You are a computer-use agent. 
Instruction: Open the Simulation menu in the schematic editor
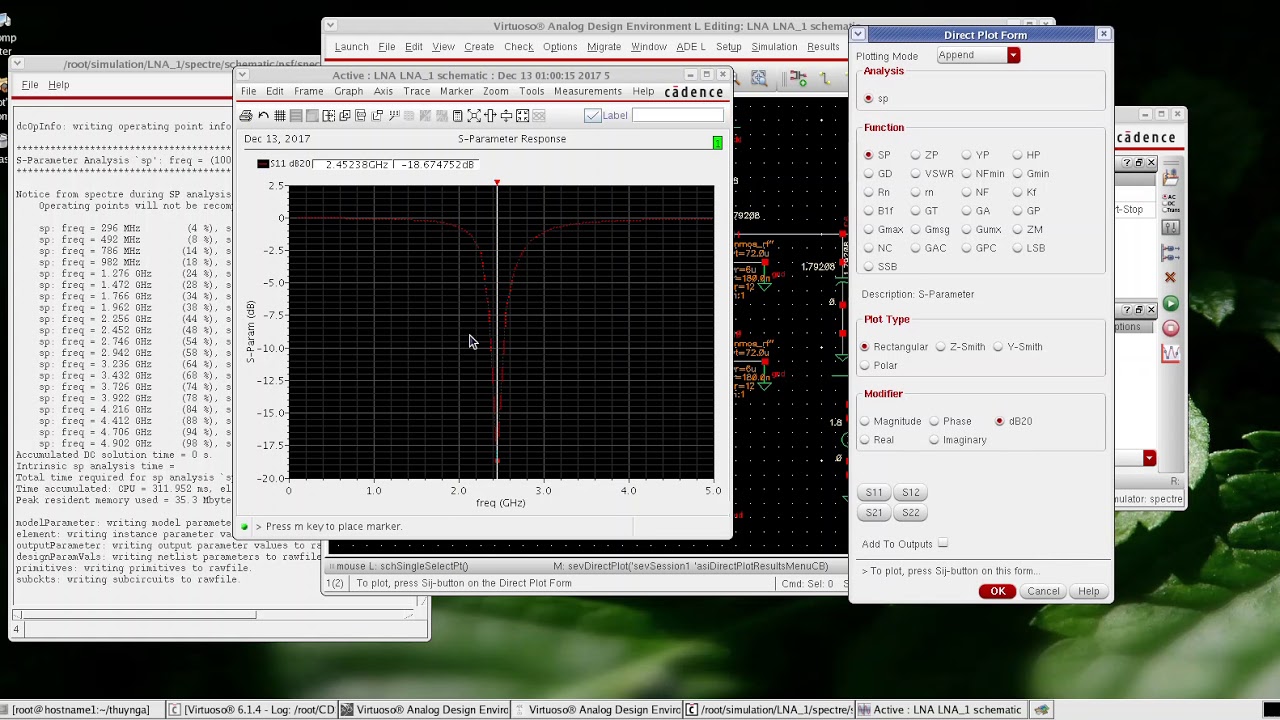pos(774,47)
